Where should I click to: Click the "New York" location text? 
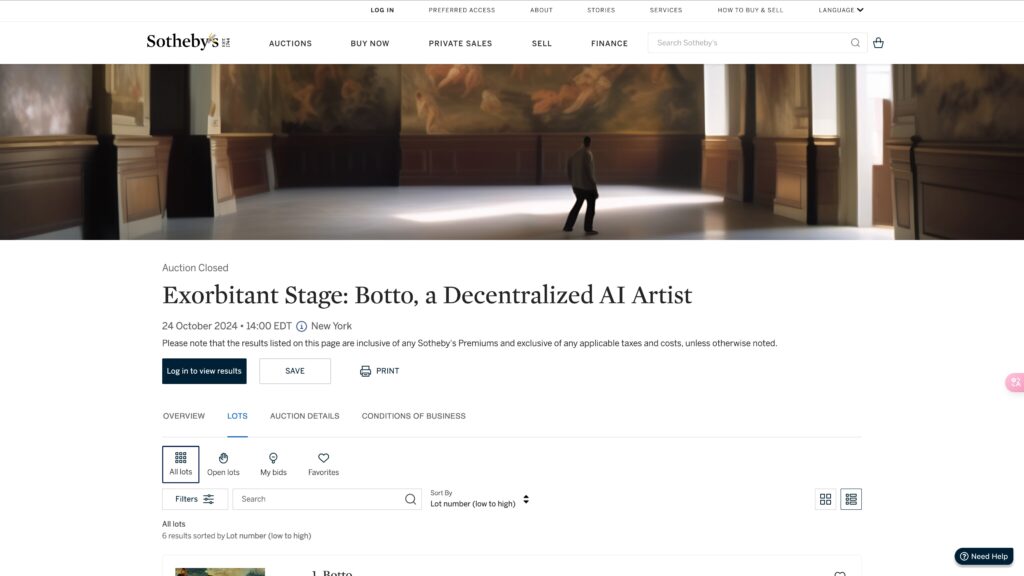331,326
